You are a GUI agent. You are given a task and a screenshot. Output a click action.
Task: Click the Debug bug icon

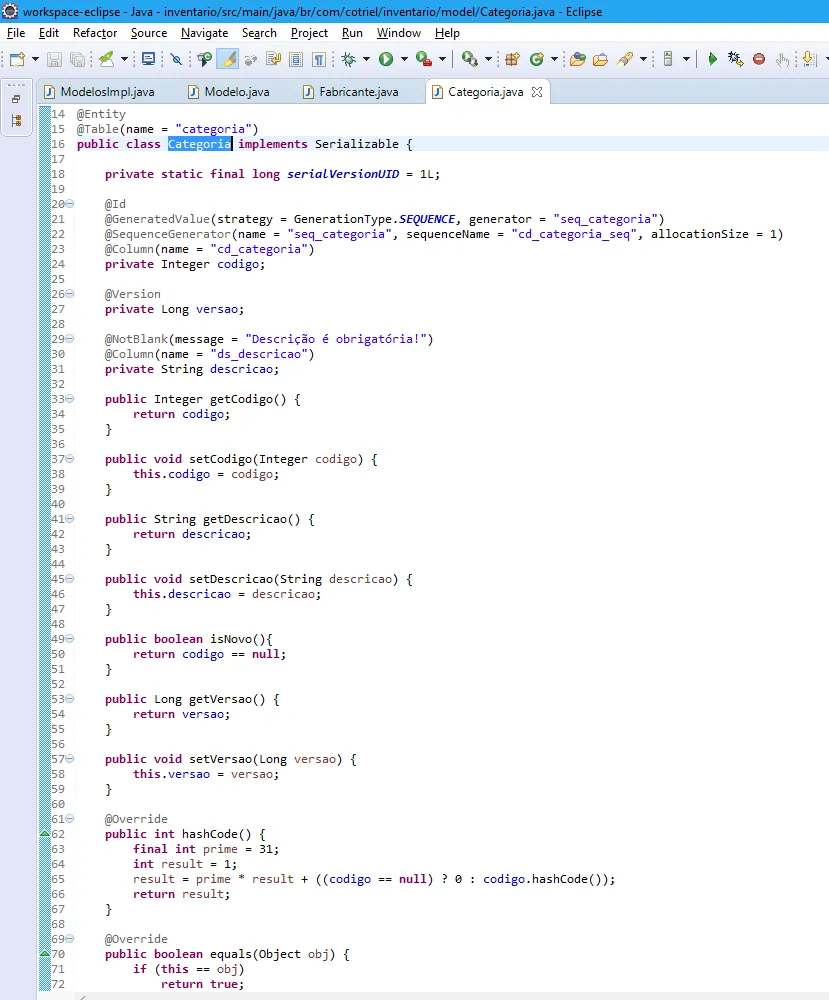tap(348, 59)
